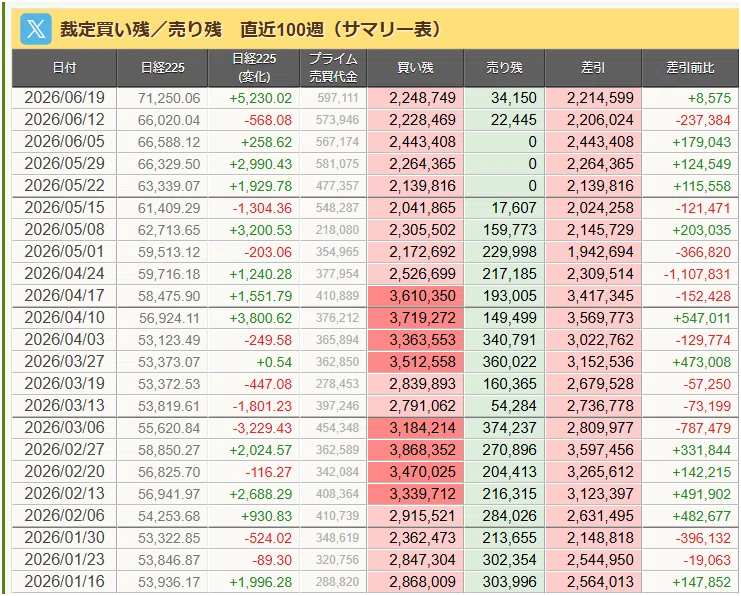Click the change value +0.54
741x596 pixels.
coord(274,362)
